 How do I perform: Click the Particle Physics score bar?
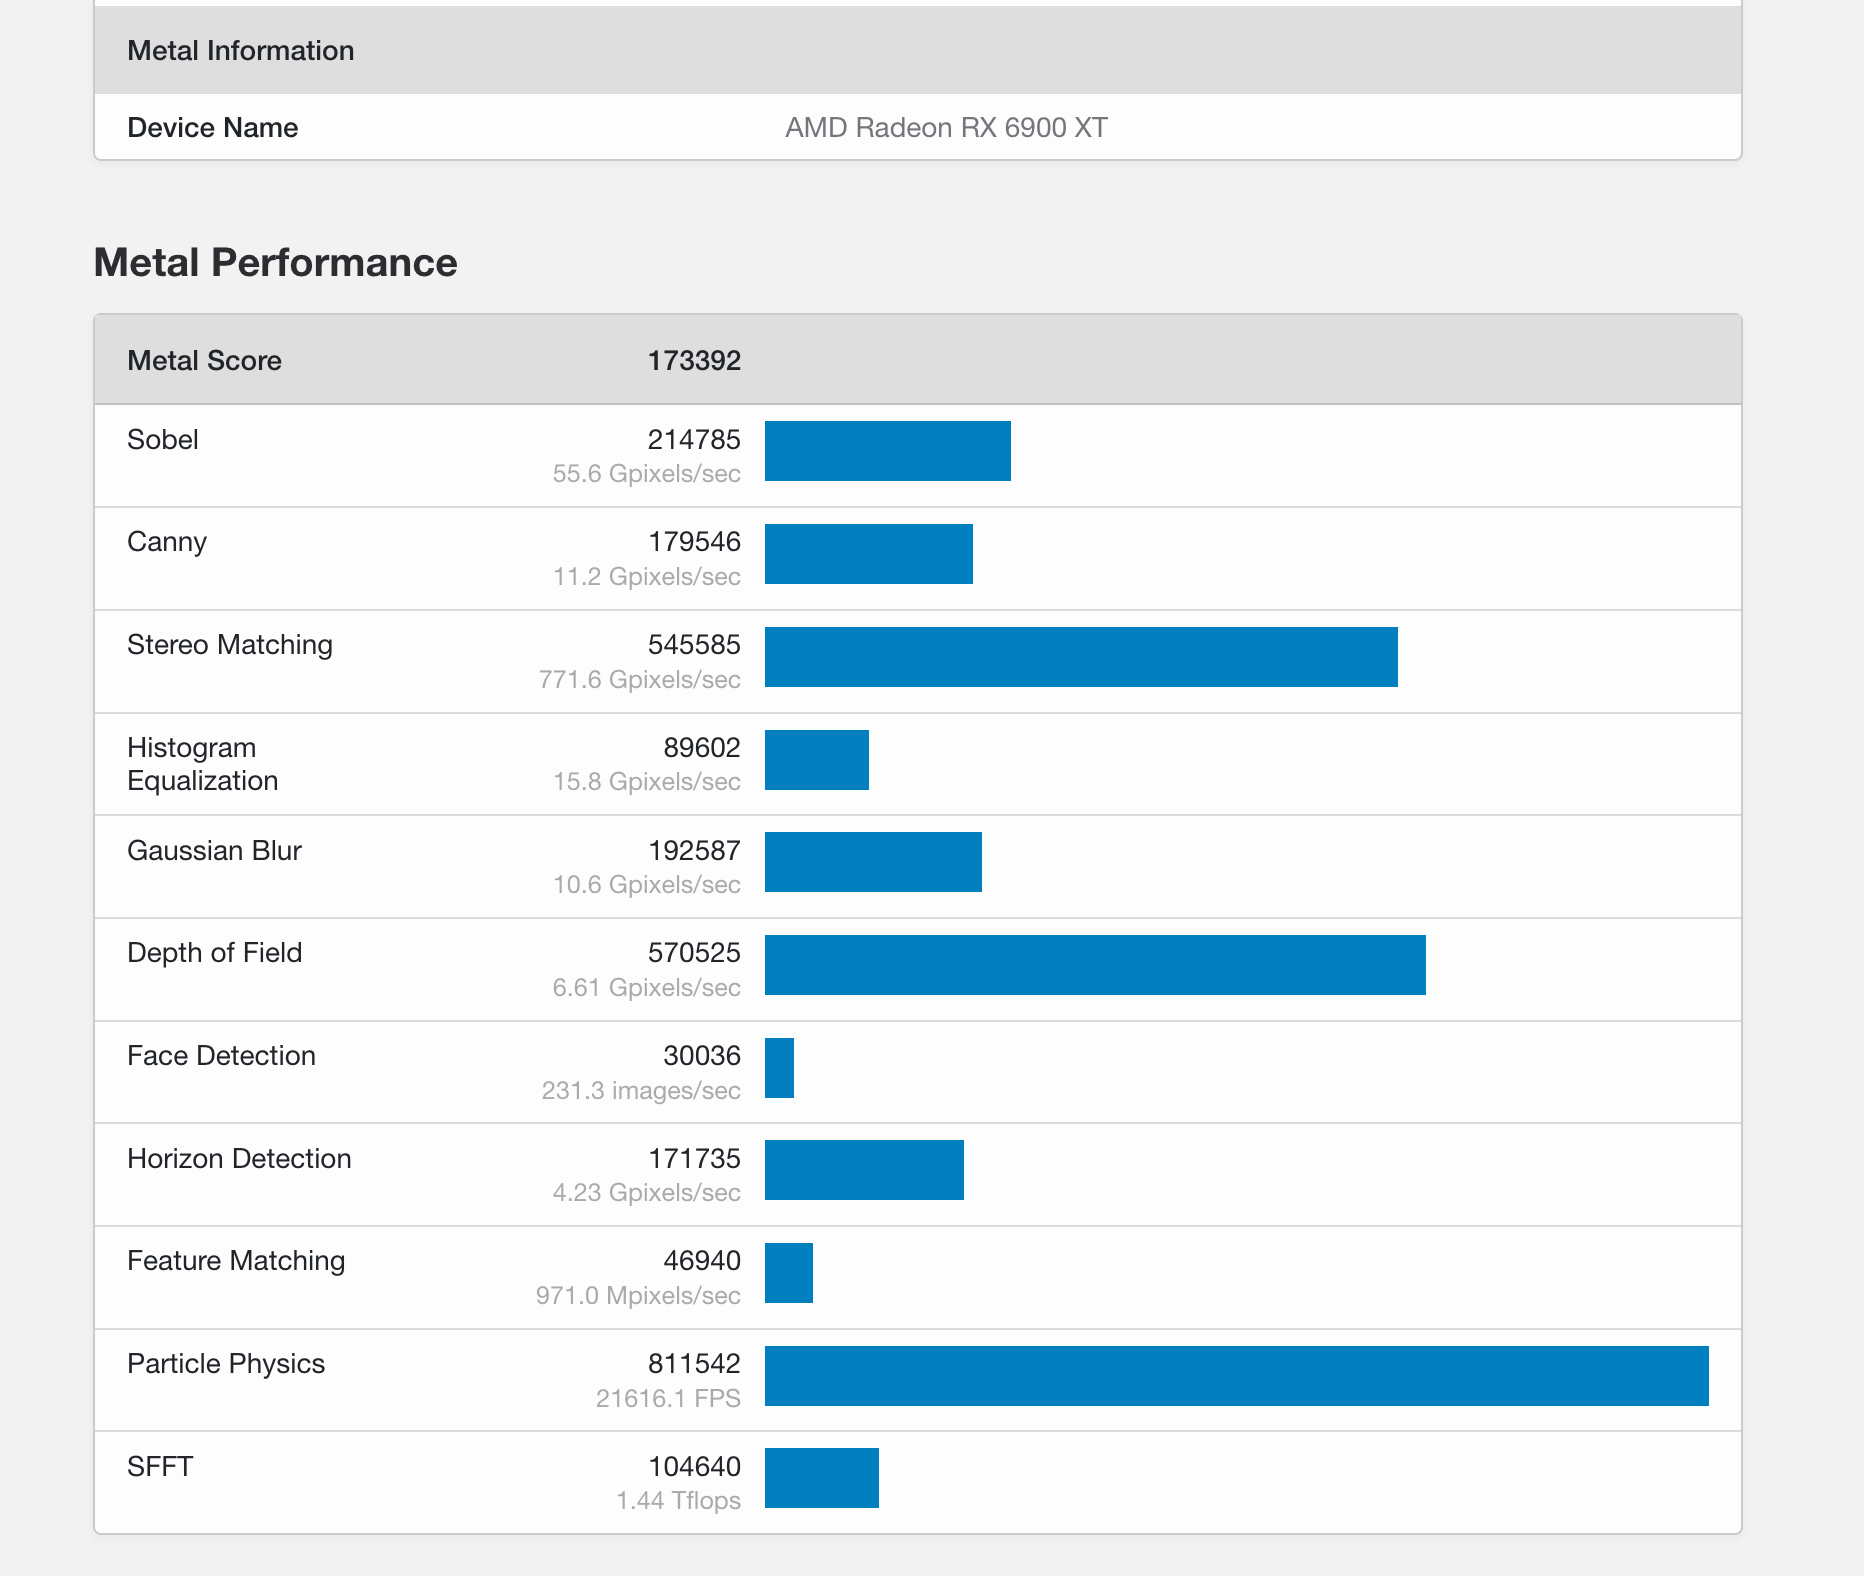click(x=1236, y=1376)
